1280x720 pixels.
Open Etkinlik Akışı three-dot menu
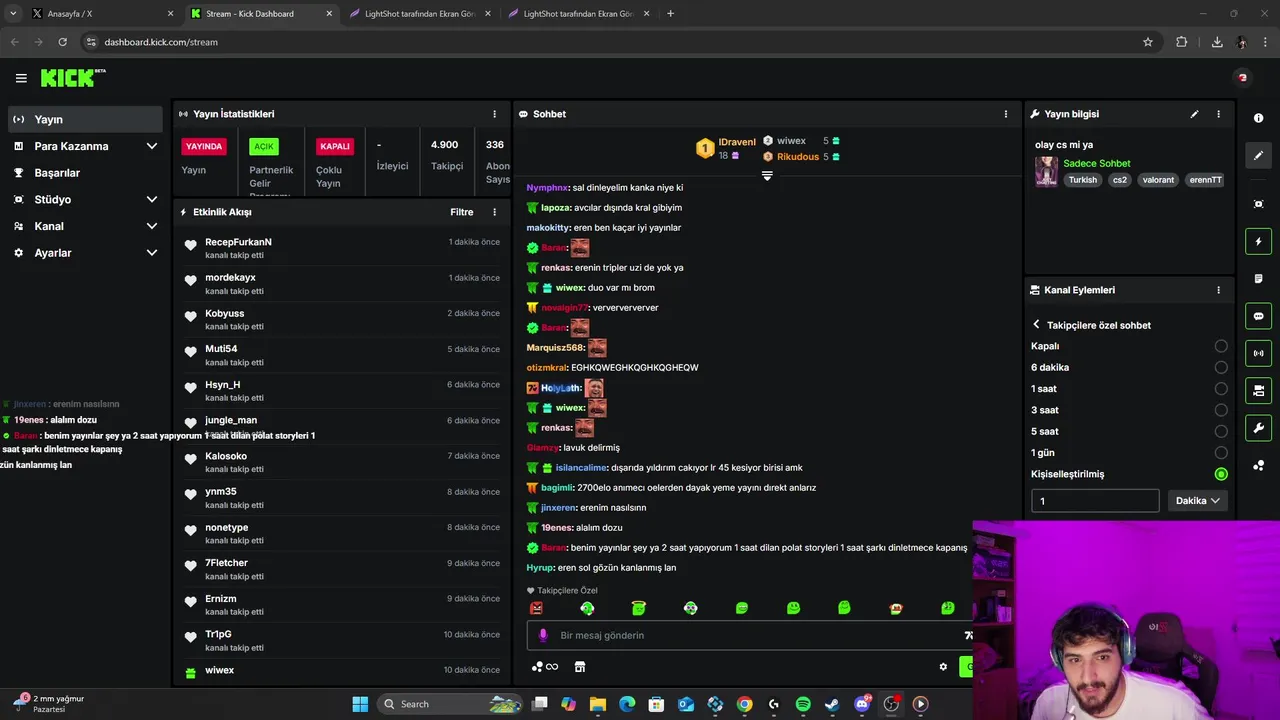click(x=494, y=212)
